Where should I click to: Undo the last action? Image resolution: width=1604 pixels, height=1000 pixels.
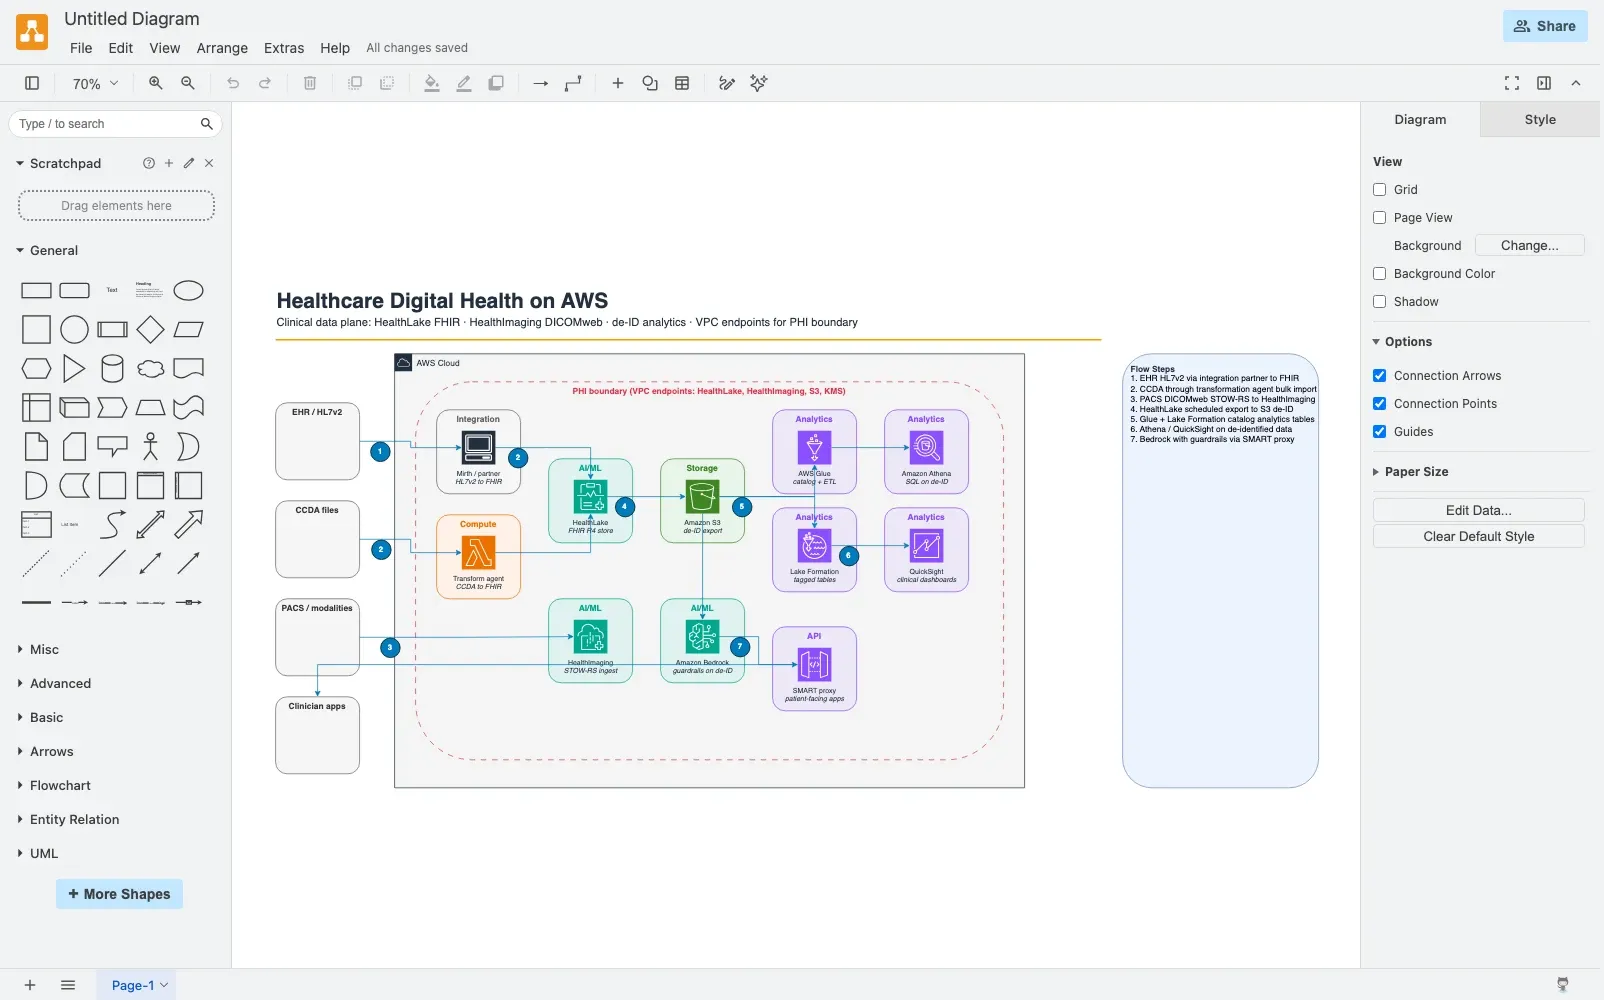click(233, 84)
